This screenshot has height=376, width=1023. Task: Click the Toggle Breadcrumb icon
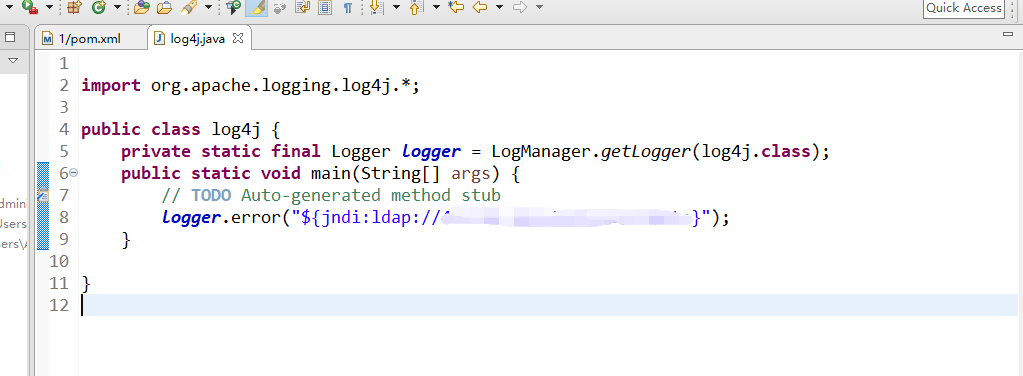pyautogui.click(x=233, y=8)
